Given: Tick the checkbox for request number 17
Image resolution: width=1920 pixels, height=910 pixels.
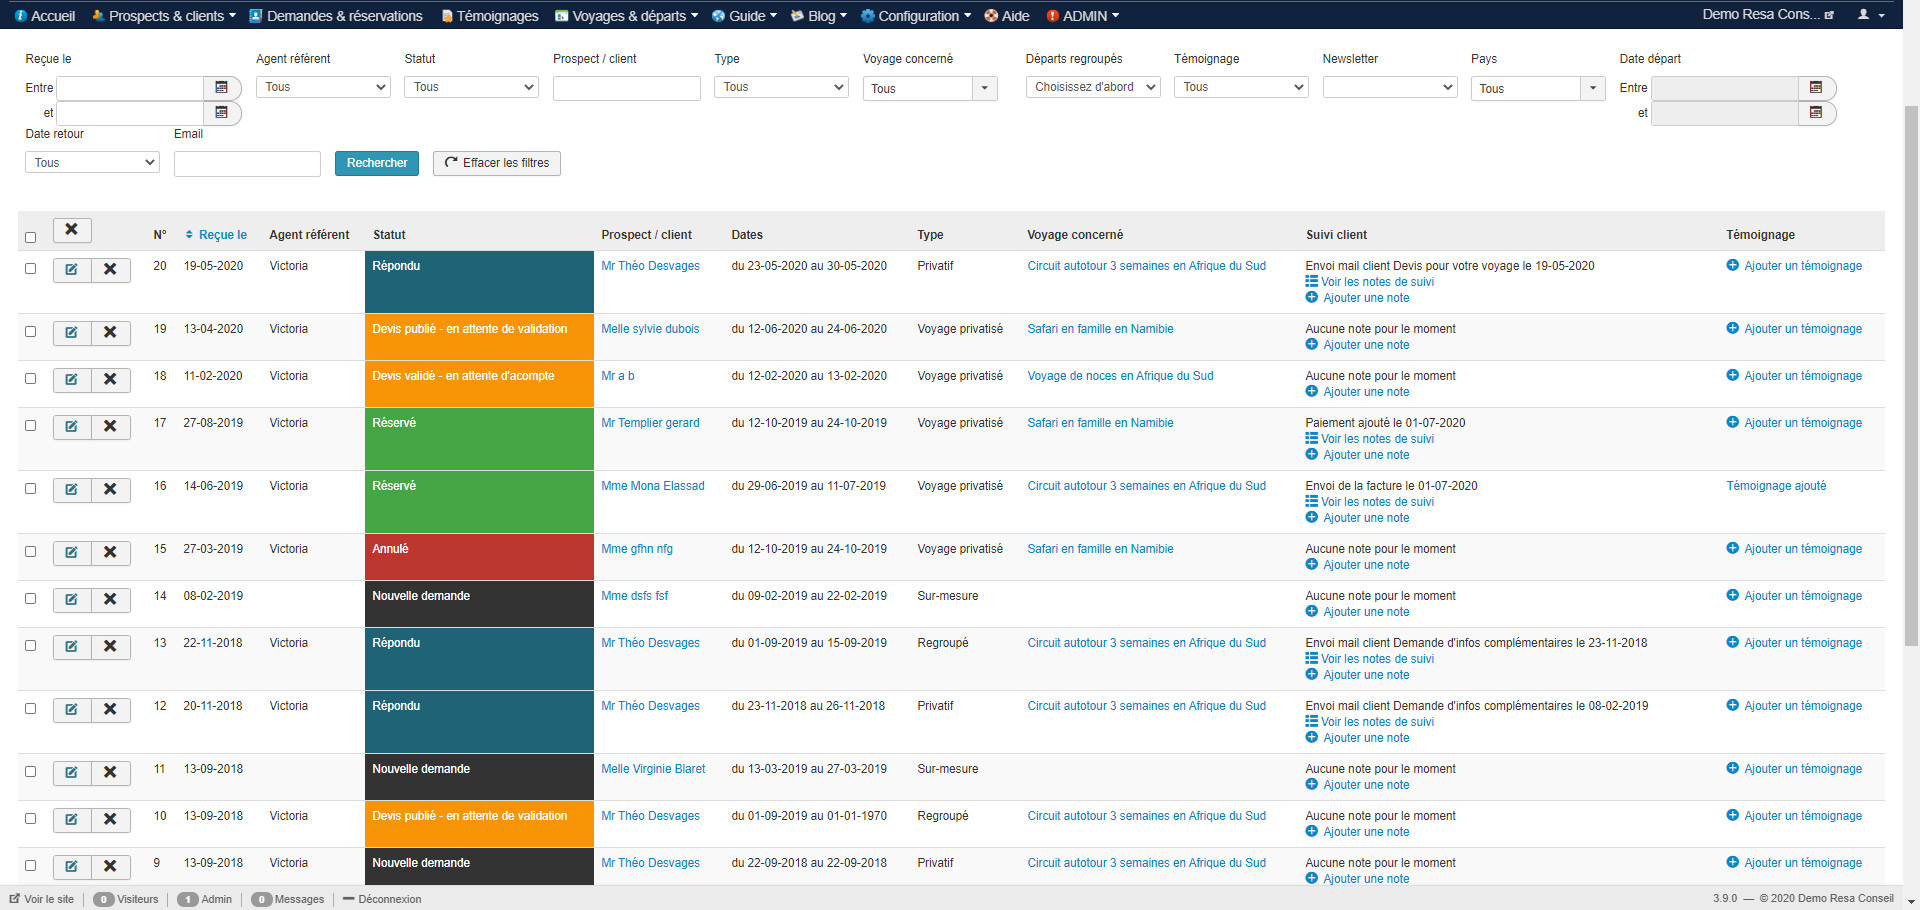Looking at the screenshot, I should tap(30, 426).
